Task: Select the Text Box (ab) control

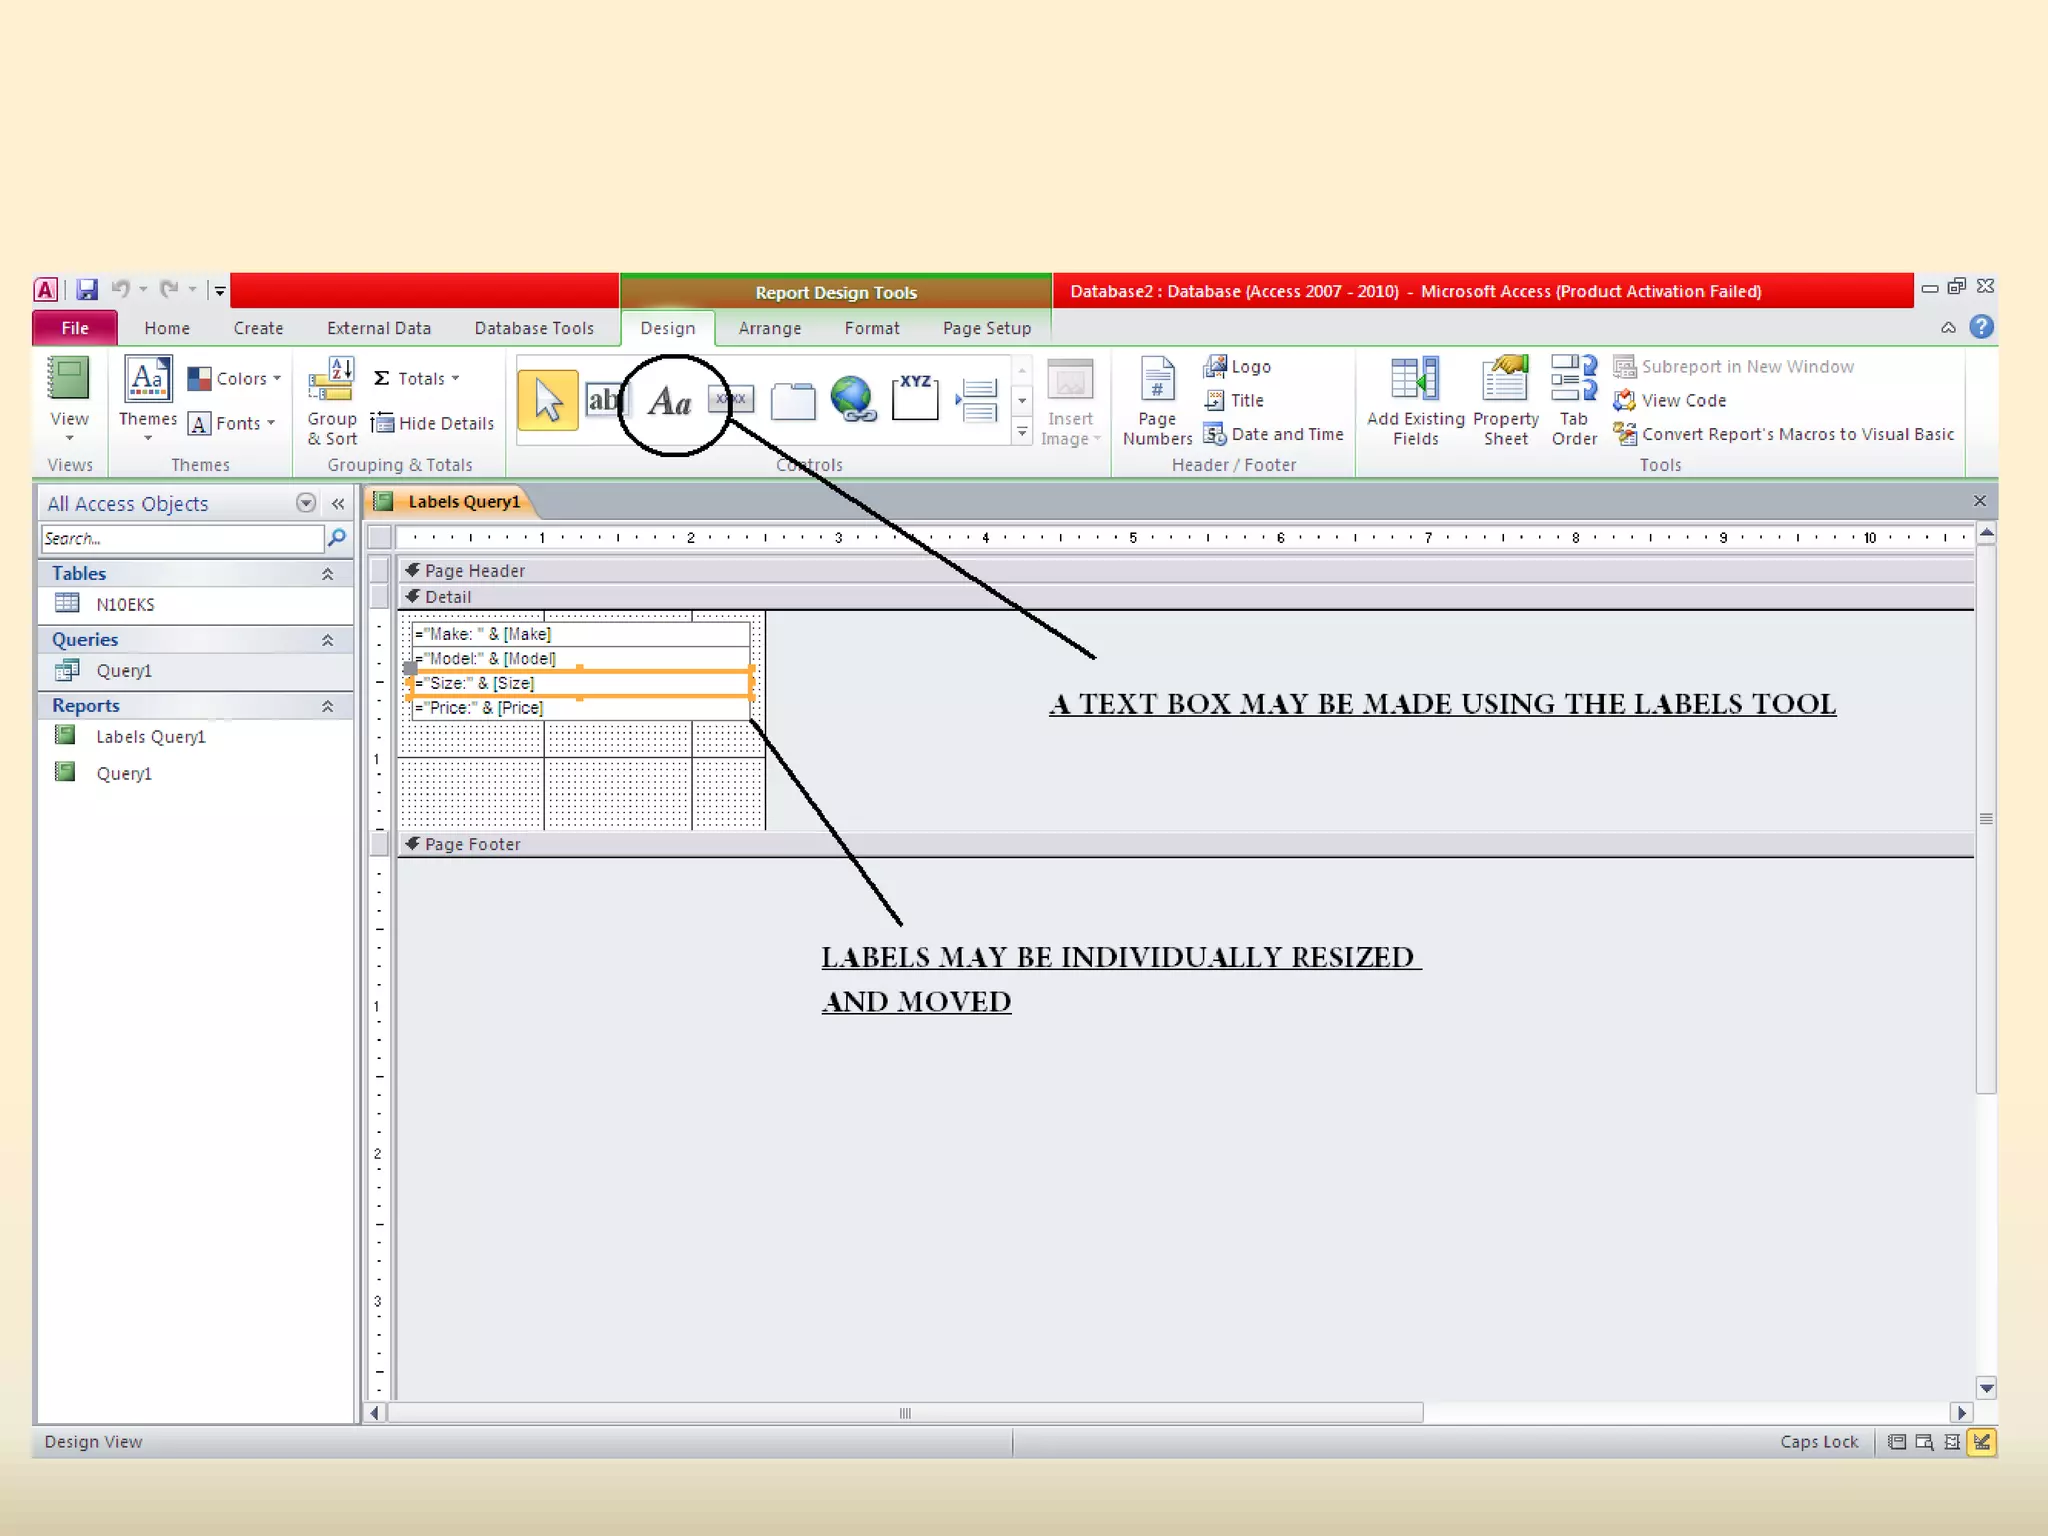Action: coord(604,401)
